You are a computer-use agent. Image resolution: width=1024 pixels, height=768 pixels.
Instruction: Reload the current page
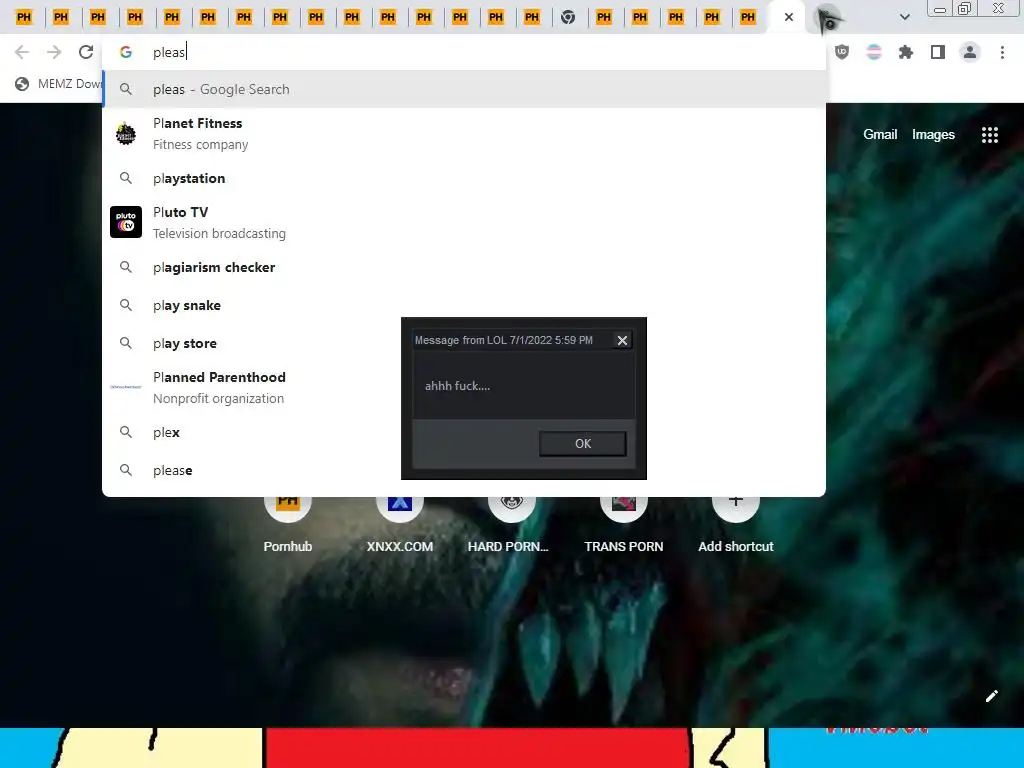click(x=86, y=52)
